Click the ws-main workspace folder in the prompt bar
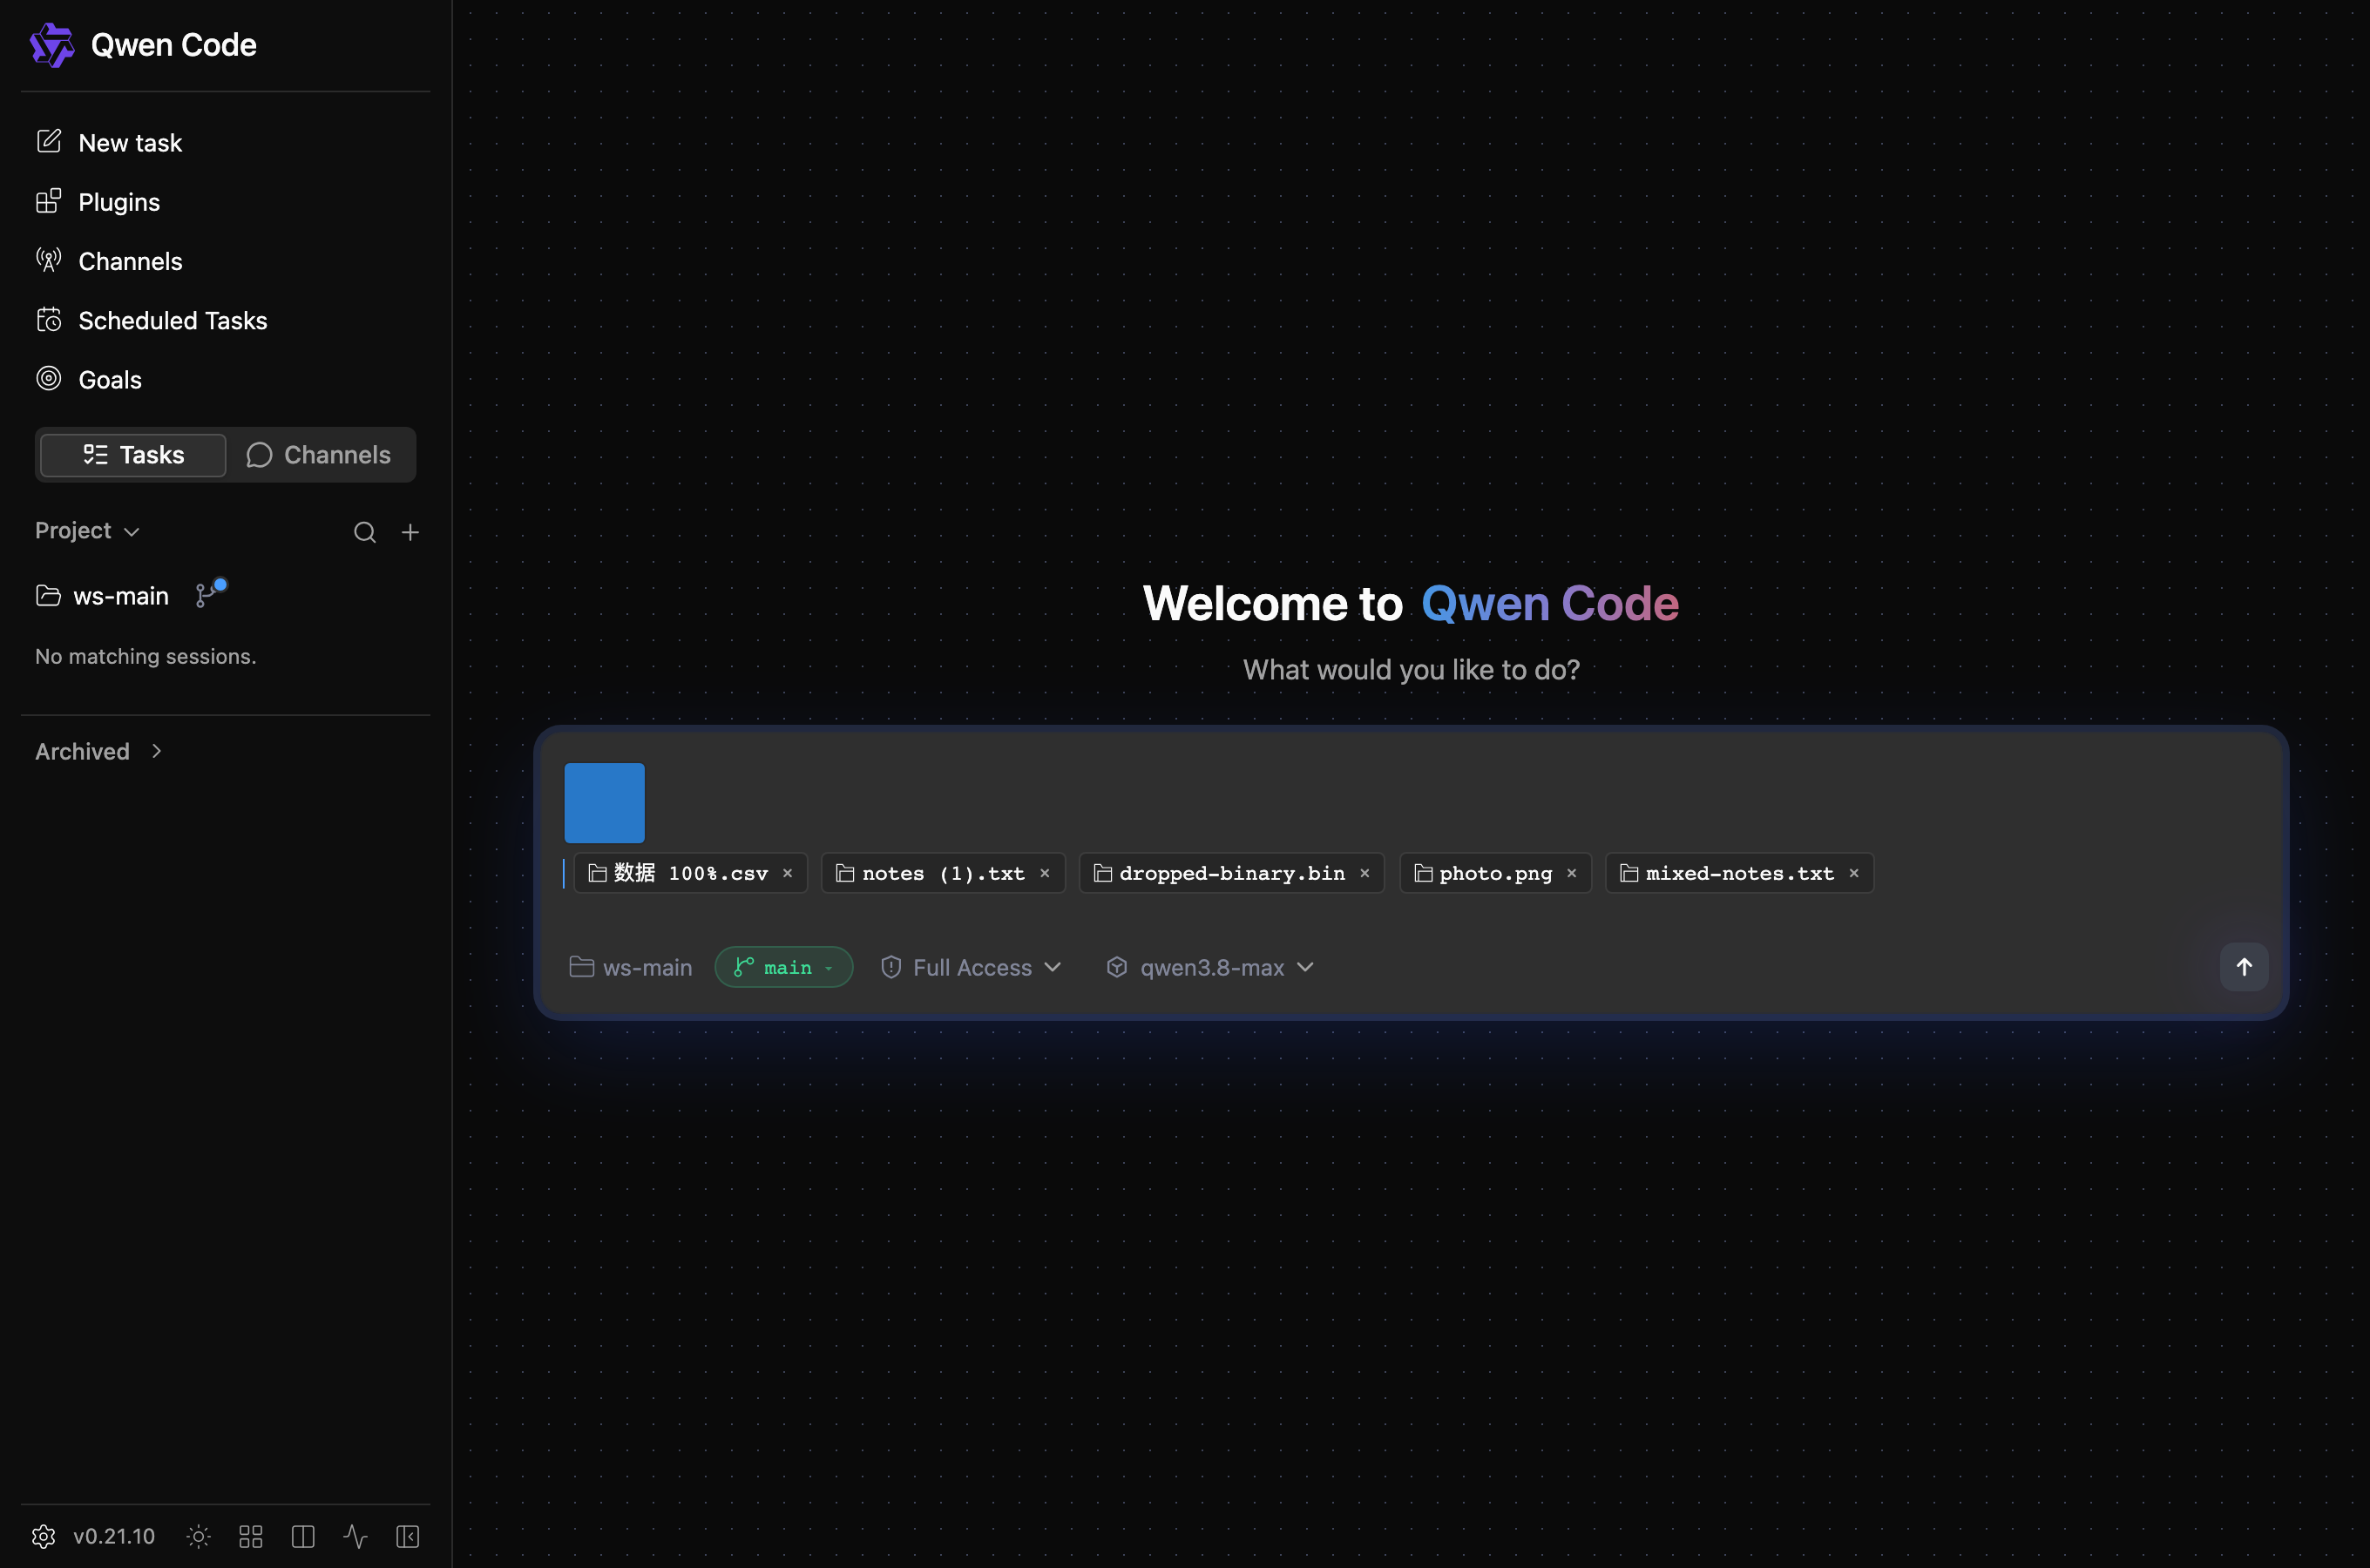 click(x=631, y=968)
